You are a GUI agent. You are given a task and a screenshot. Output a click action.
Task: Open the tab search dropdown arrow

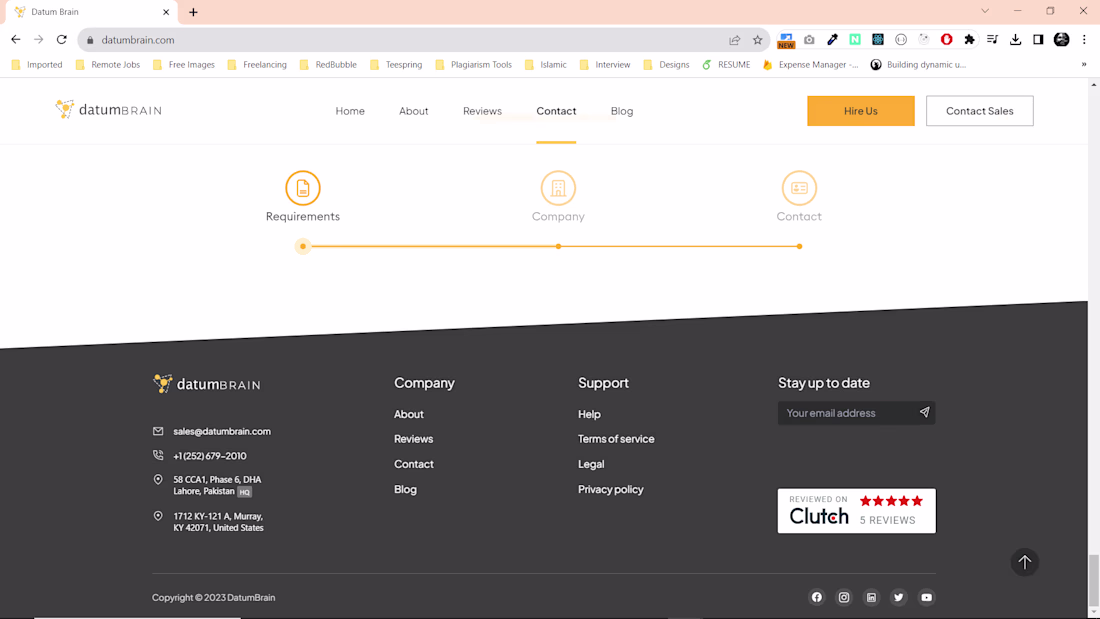tap(985, 11)
